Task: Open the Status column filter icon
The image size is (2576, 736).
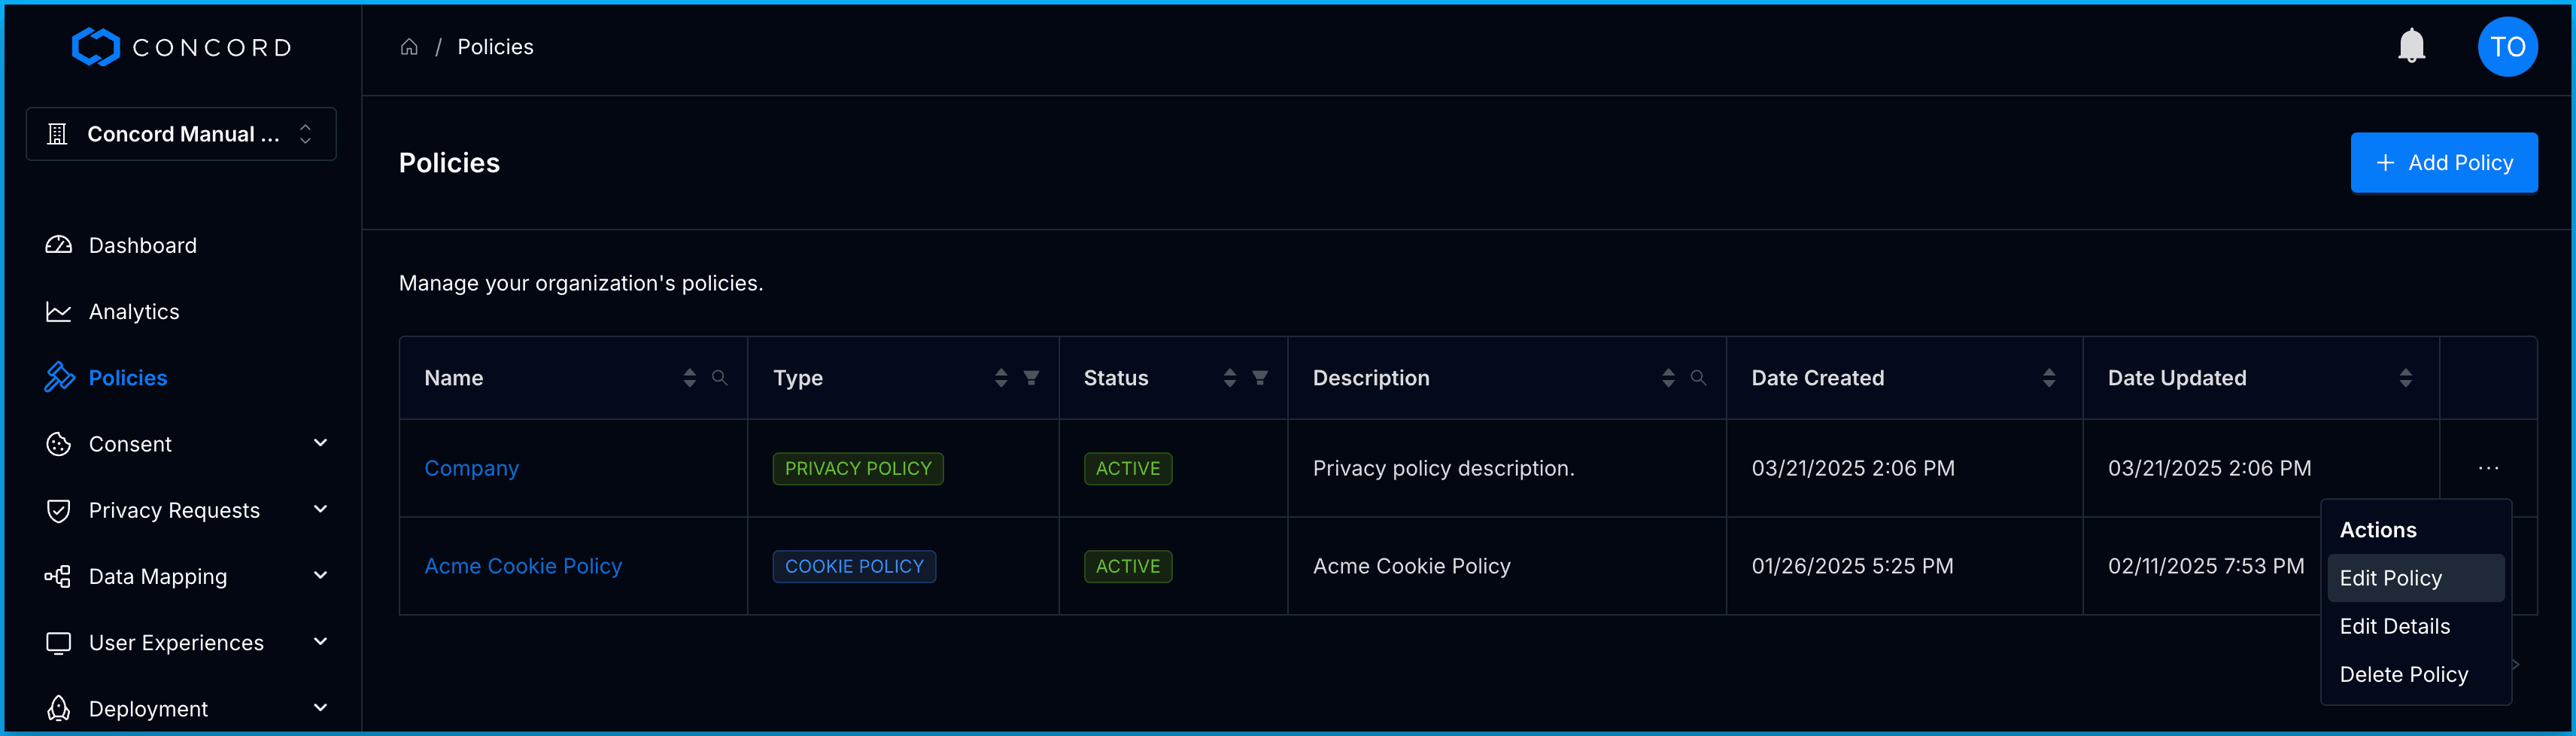Action: pos(1260,378)
